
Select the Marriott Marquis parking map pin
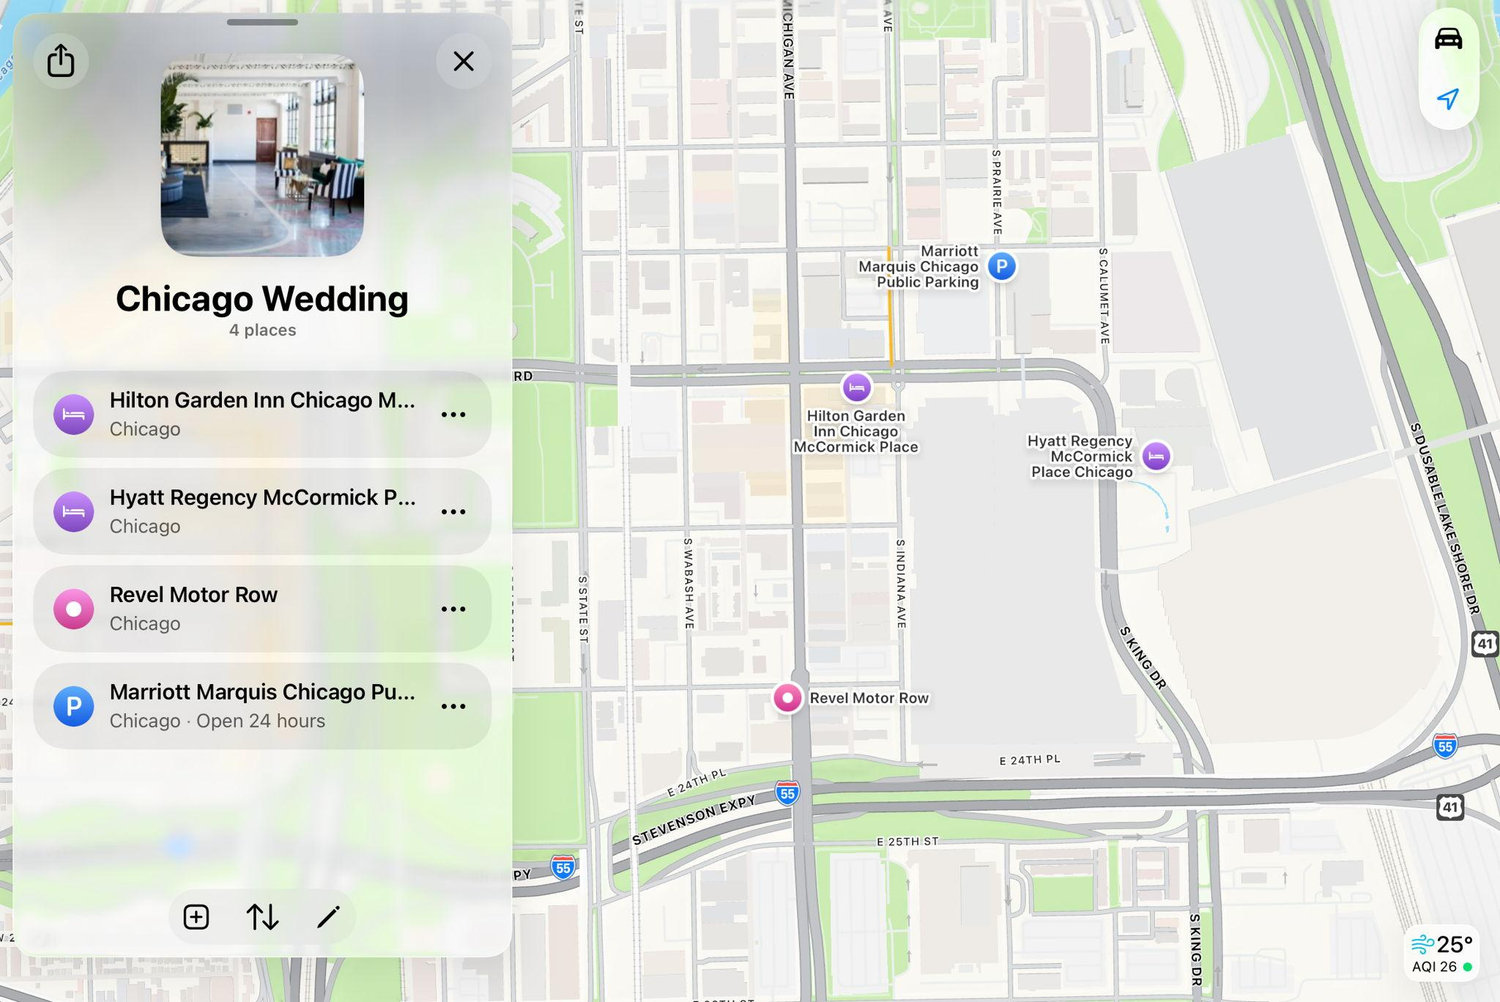[x=1001, y=266]
